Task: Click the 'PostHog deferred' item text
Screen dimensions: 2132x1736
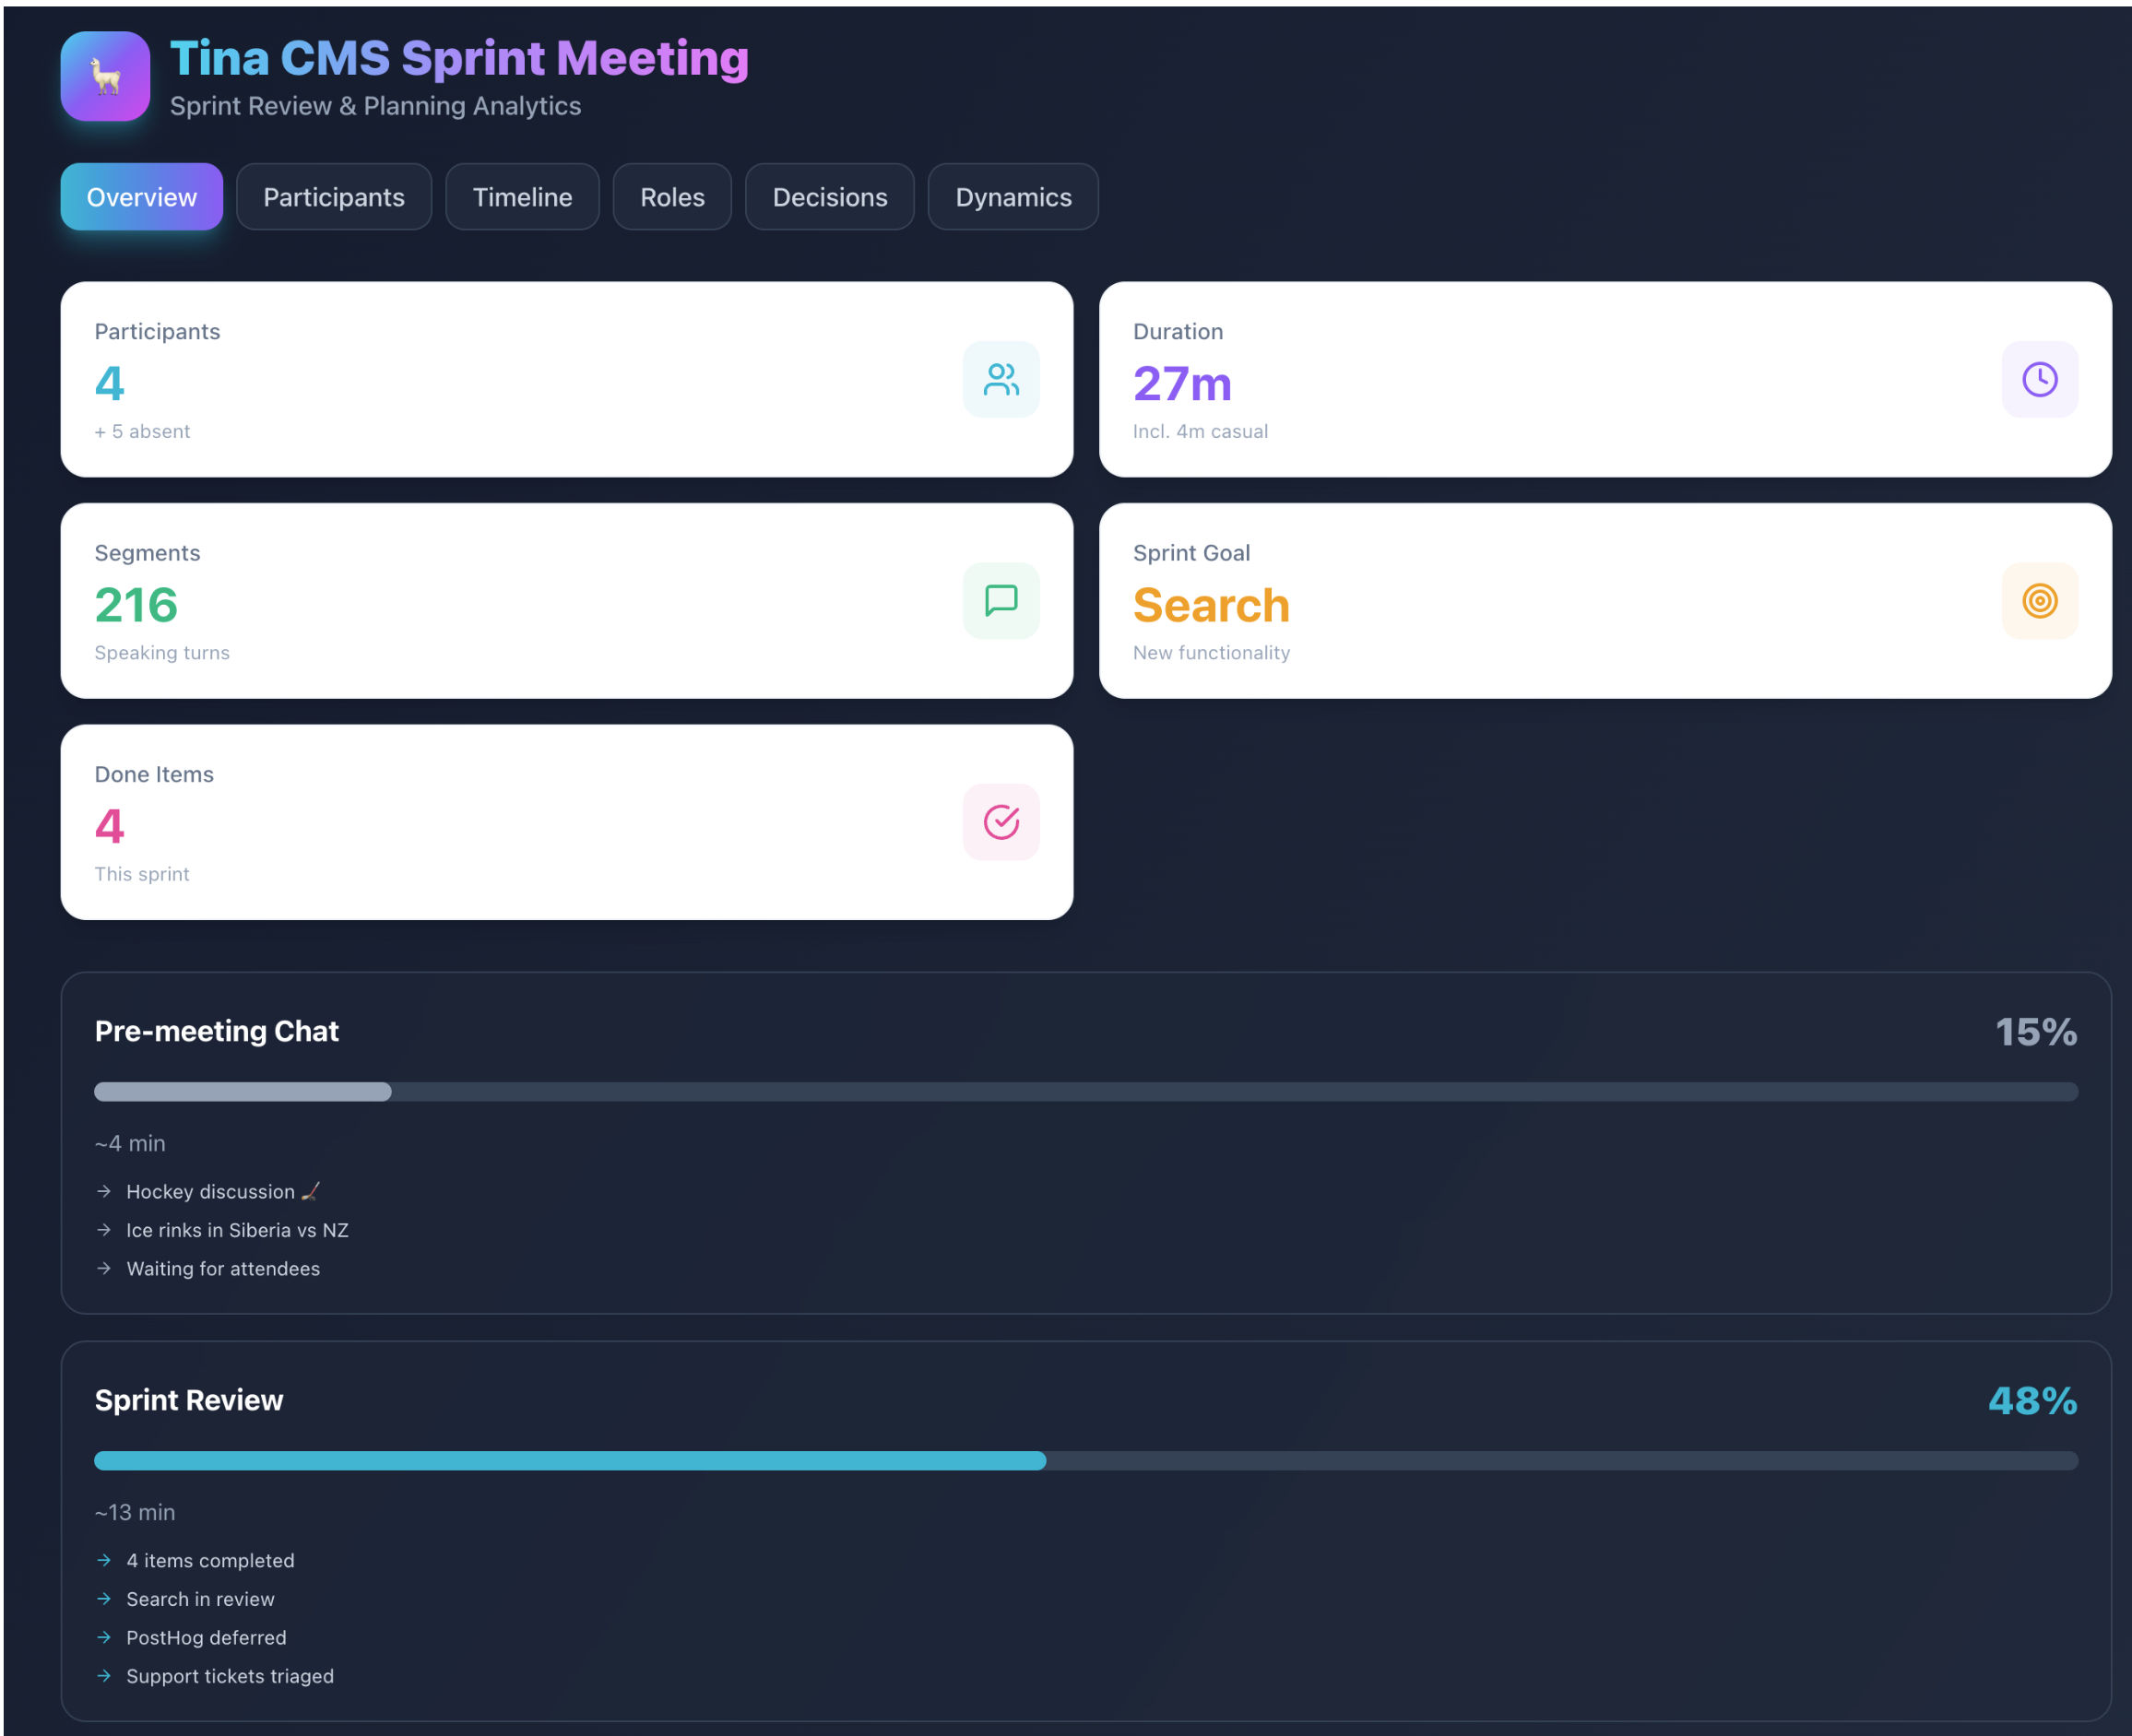Action: pos(206,1637)
